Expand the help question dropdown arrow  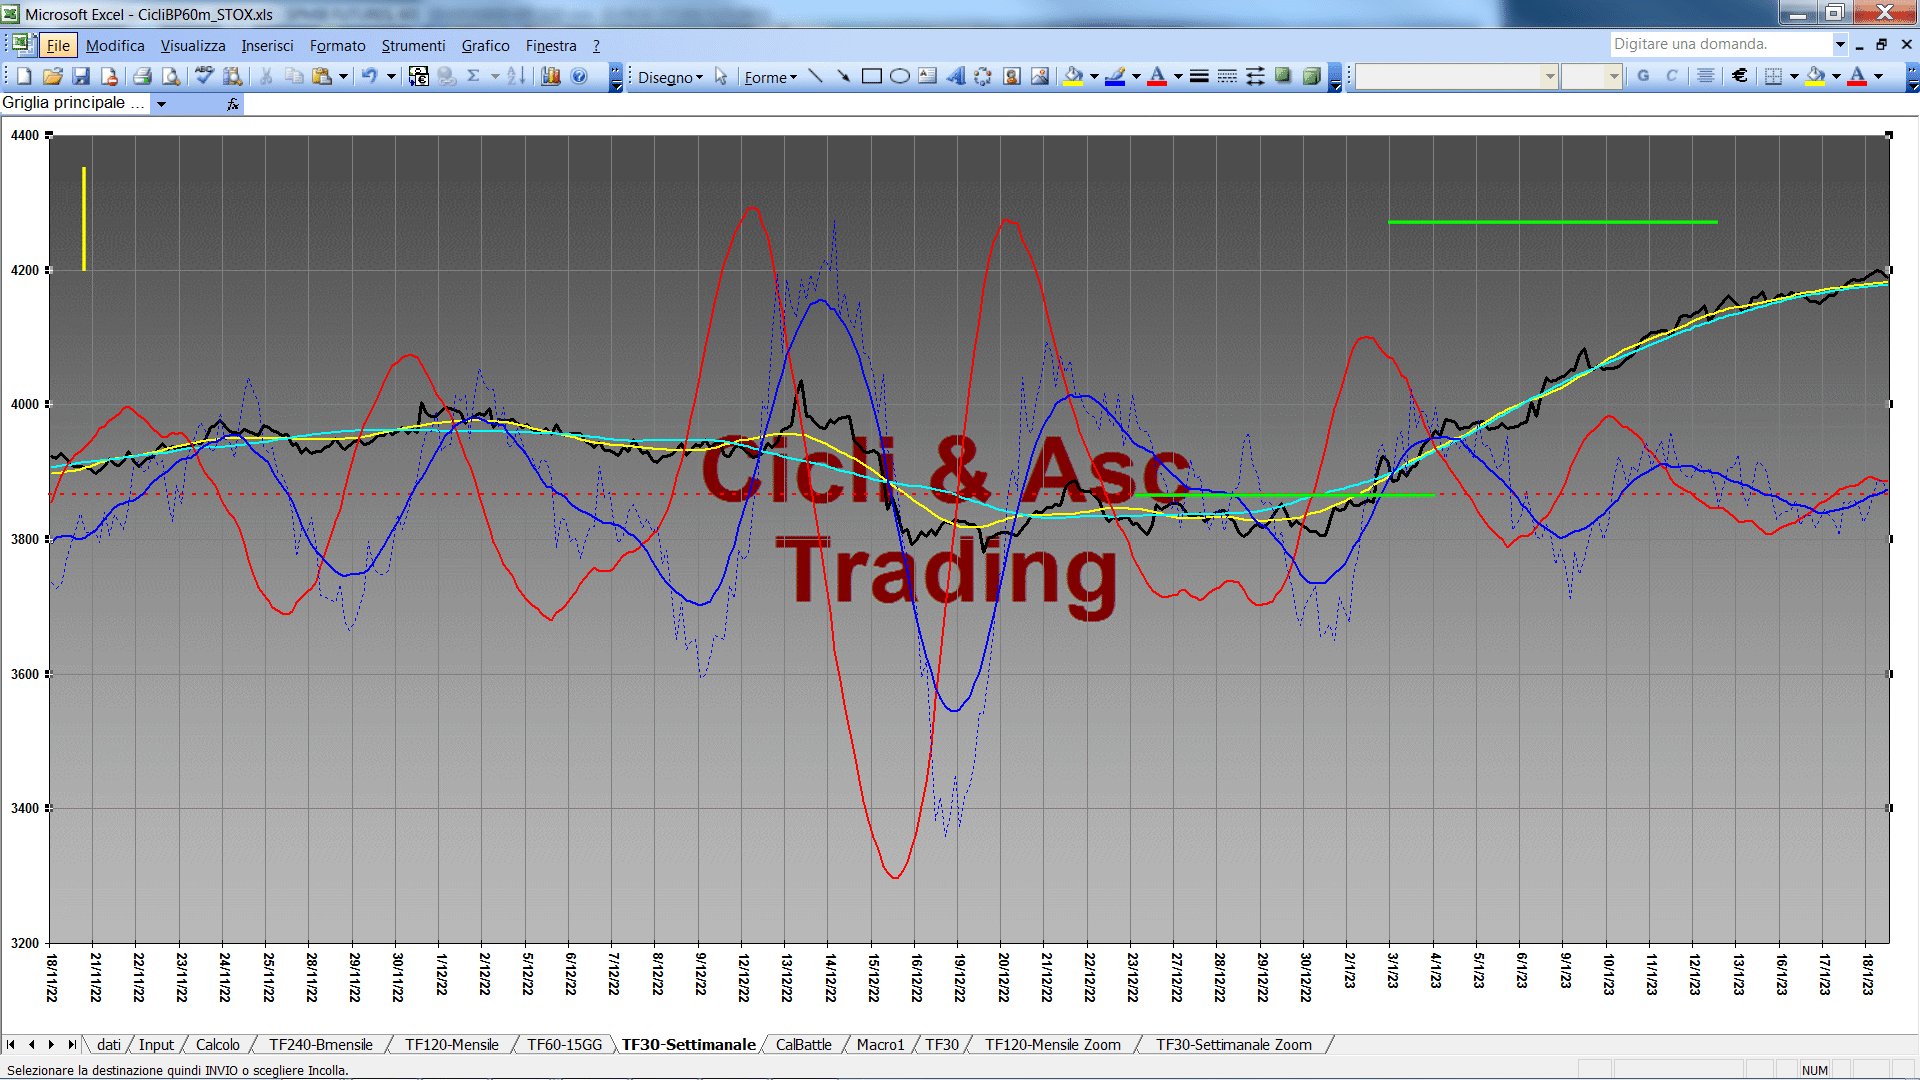1839,44
